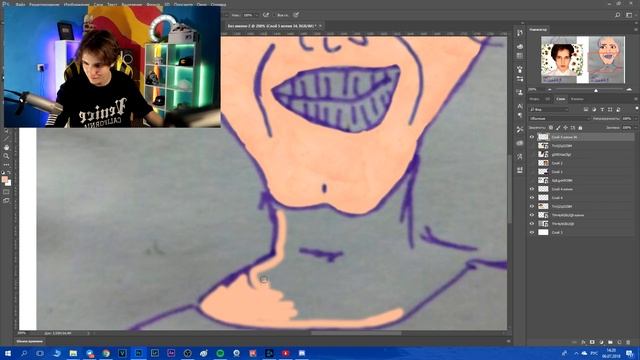Click the lock-all padlock icon
The height and width of the screenshot is (360, 640).
(x=580, y=128)
